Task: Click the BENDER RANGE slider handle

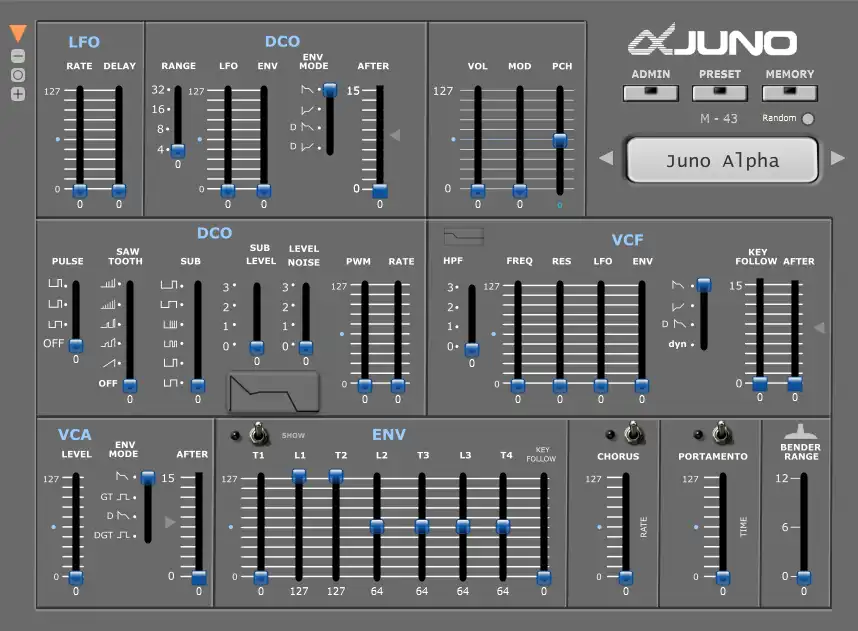Action: (804, 577)
